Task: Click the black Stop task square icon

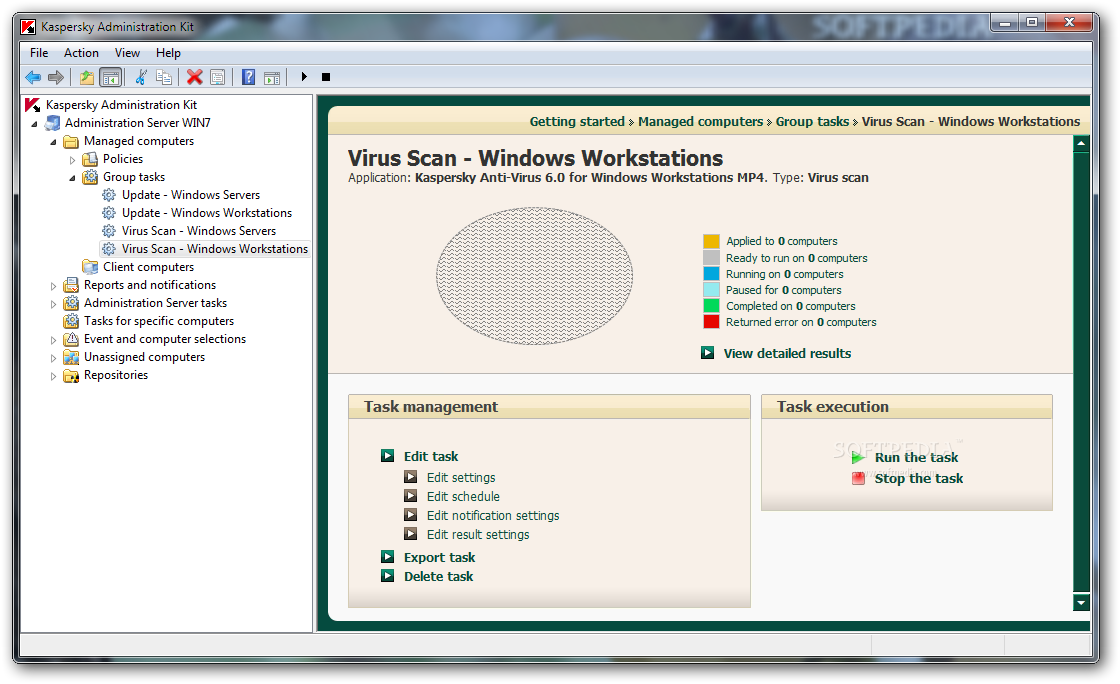Action: pos(326,77)
